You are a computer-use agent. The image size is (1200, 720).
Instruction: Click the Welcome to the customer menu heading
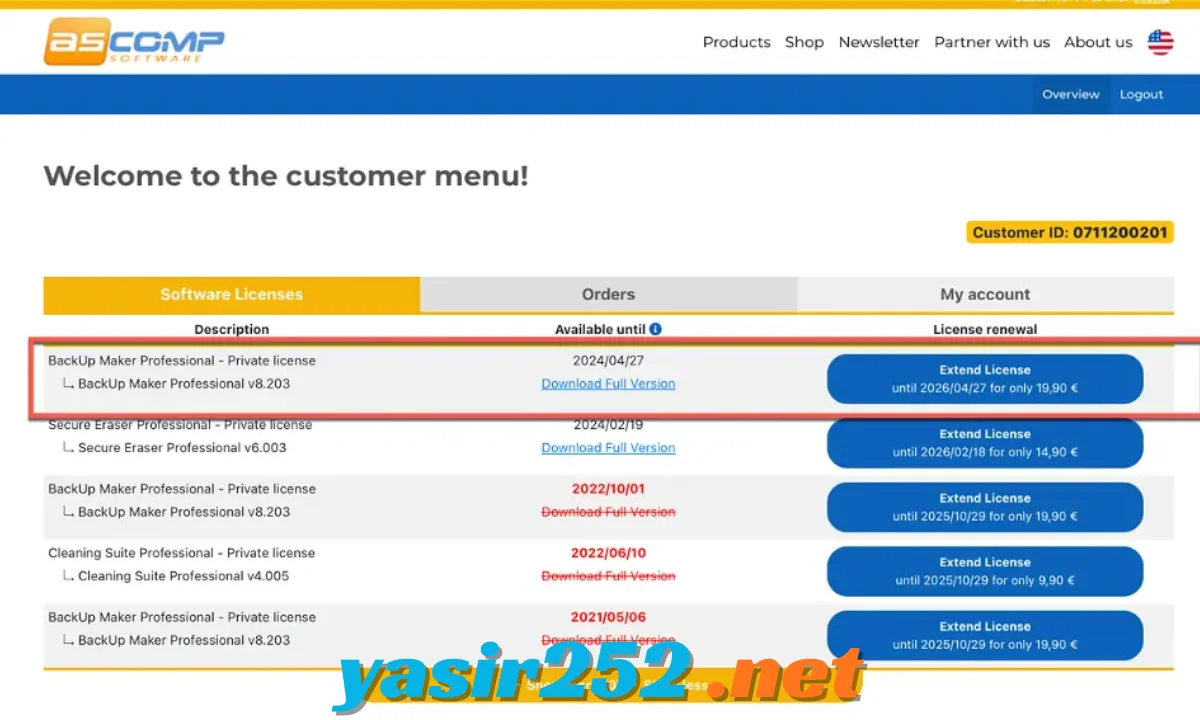(286, 176)
